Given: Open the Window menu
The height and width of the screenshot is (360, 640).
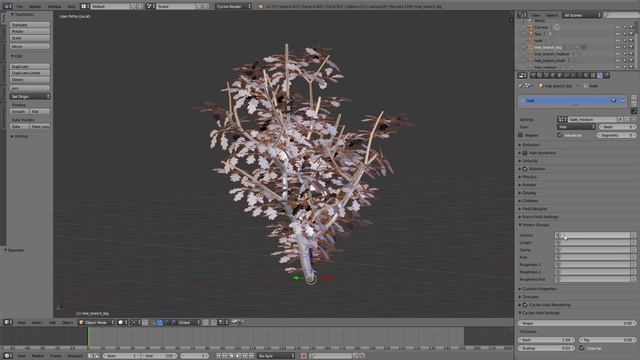Looking at the screenshot, I should (55, 7).
